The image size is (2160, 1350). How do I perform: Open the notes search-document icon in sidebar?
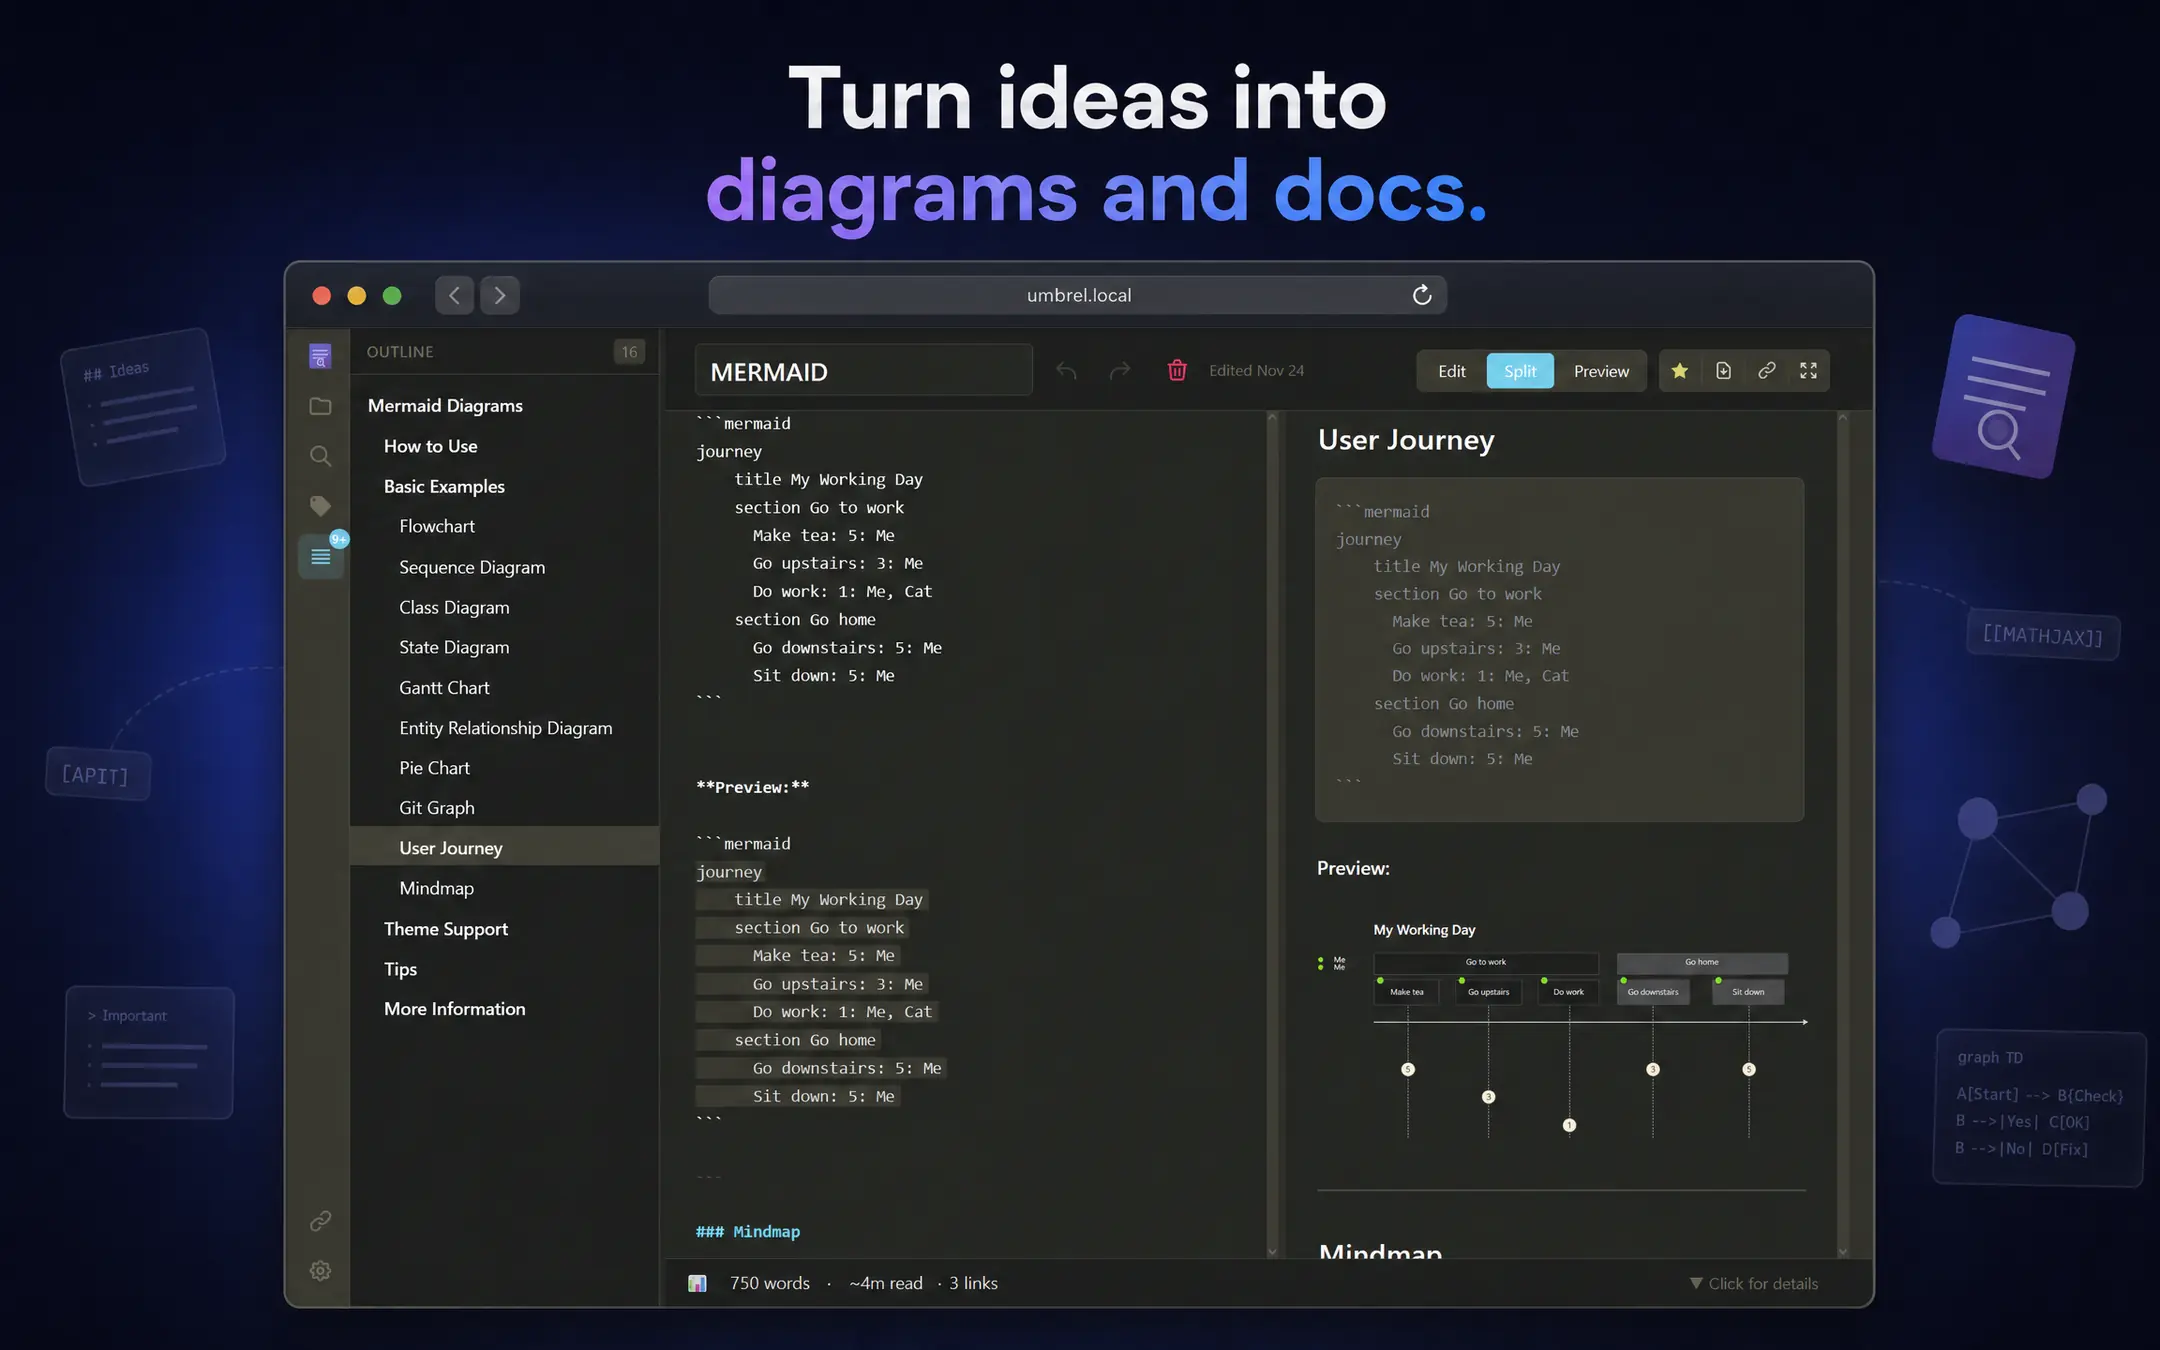click(320, 356)
